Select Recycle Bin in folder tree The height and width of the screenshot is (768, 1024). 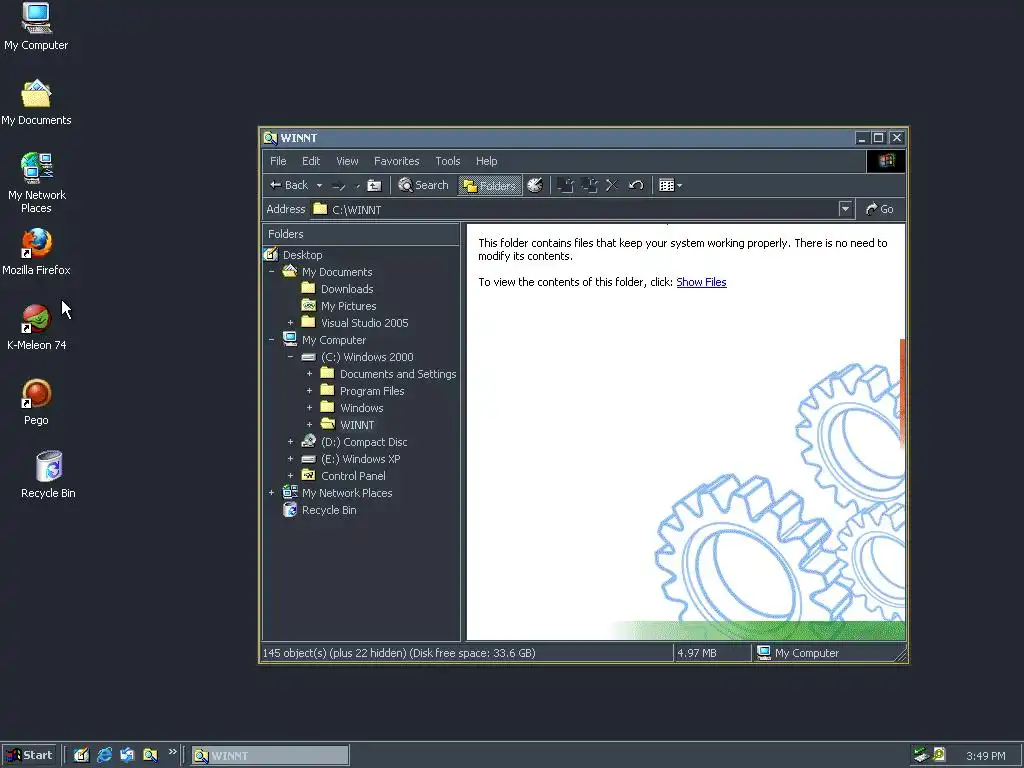click(320, 510)
